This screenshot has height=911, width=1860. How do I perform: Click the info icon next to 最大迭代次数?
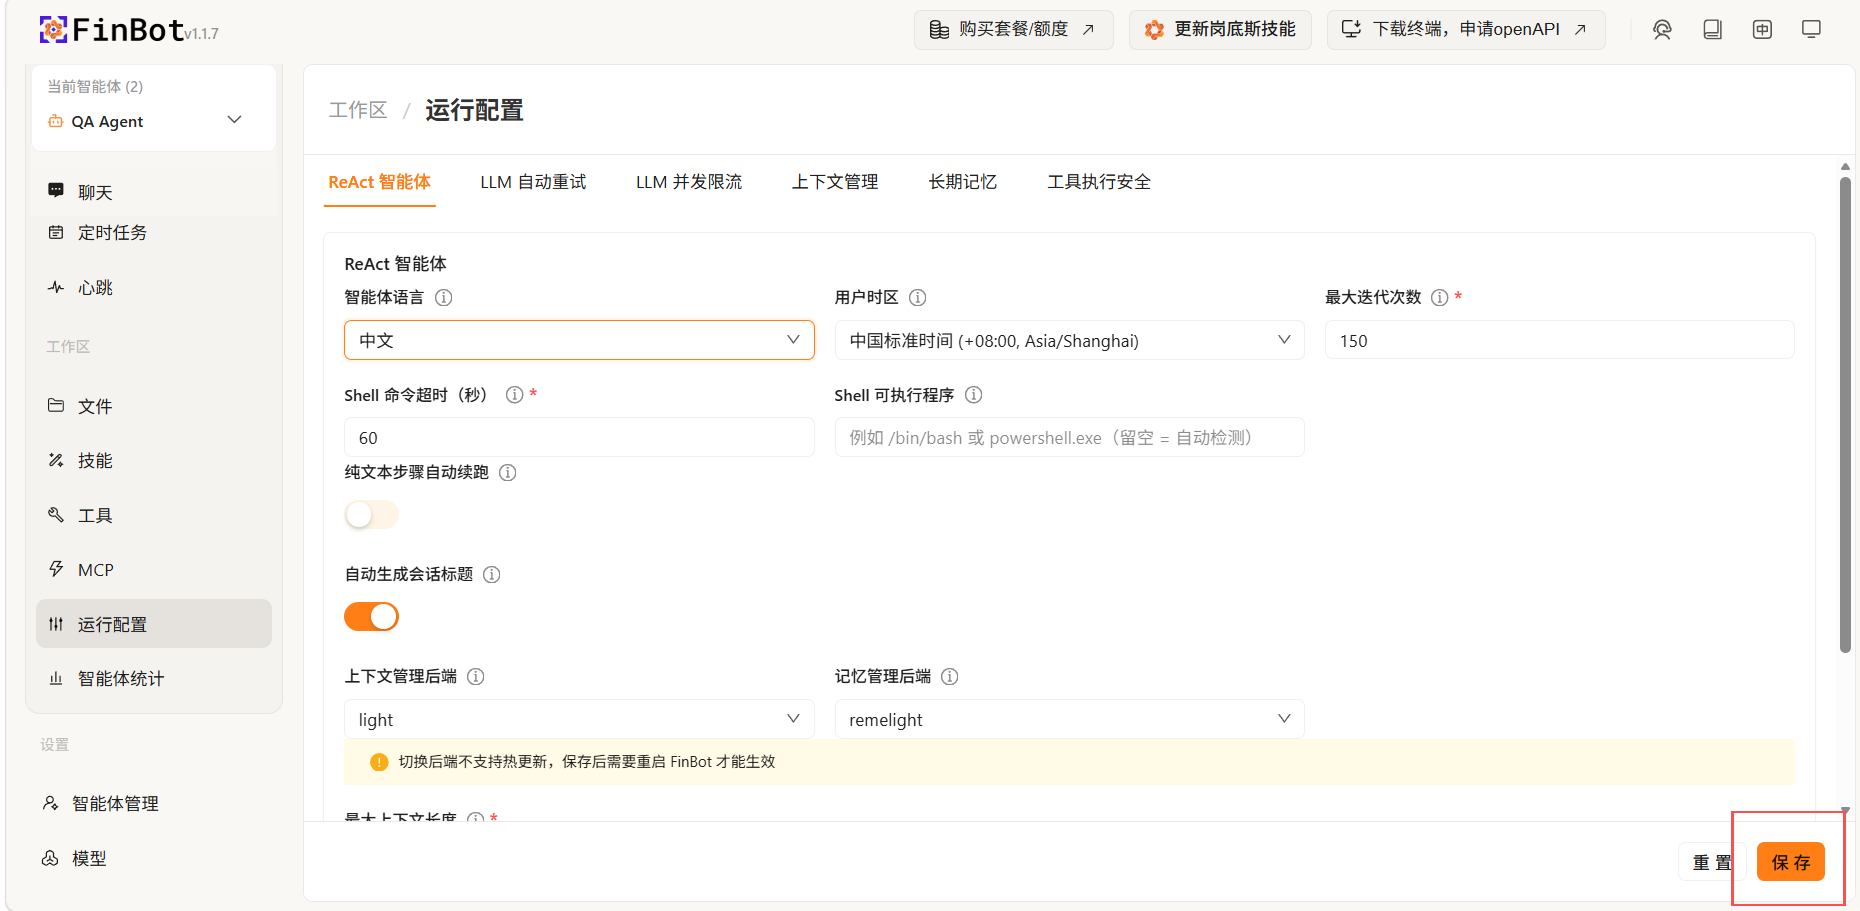pyautogui.click(x=1440, y=297)
